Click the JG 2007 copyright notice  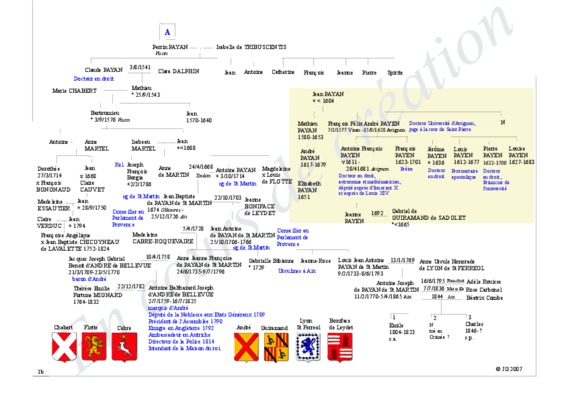pyautogui.click(x=509, y=369)
